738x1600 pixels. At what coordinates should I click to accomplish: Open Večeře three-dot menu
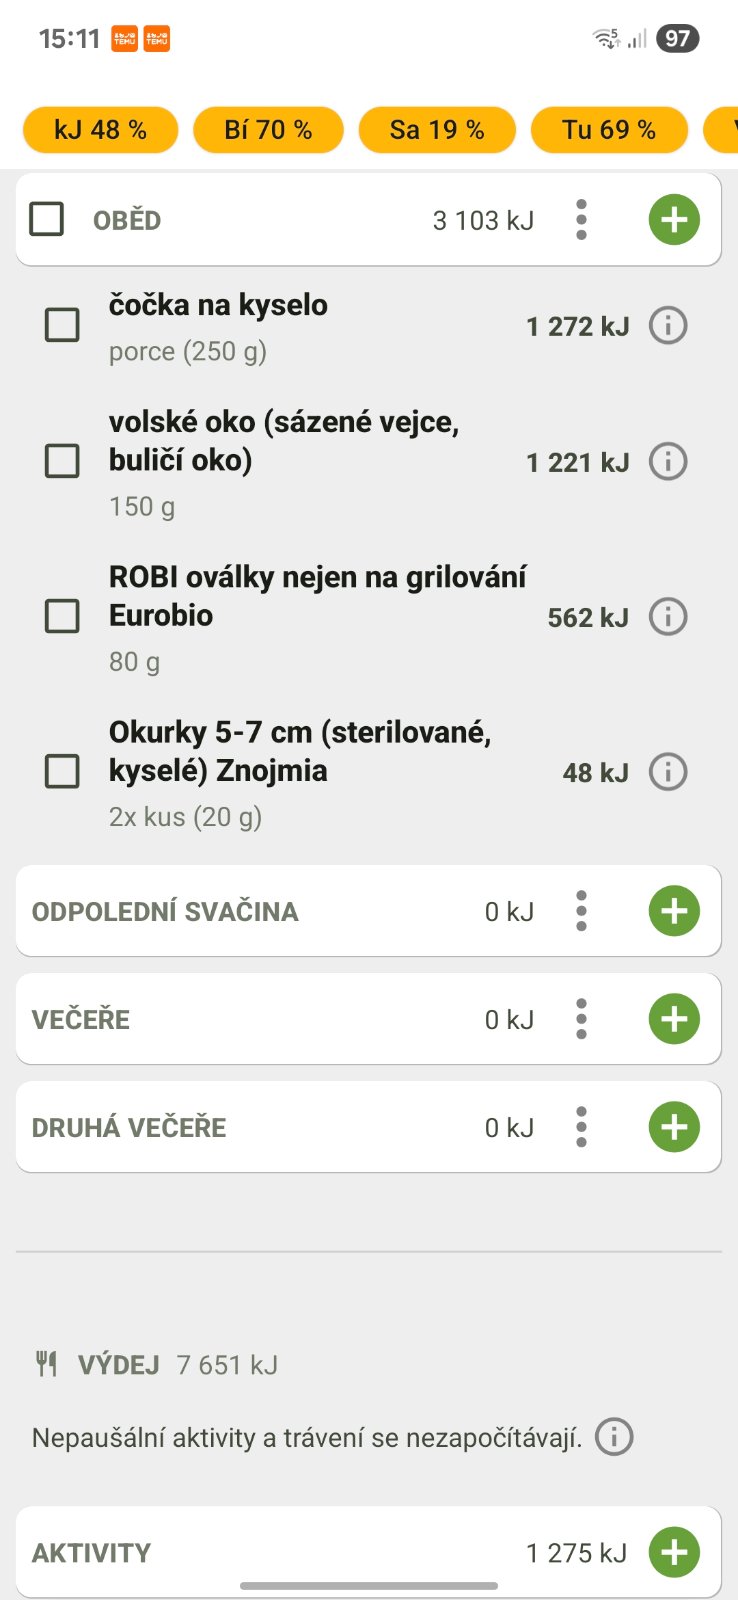pos(581,1019)
